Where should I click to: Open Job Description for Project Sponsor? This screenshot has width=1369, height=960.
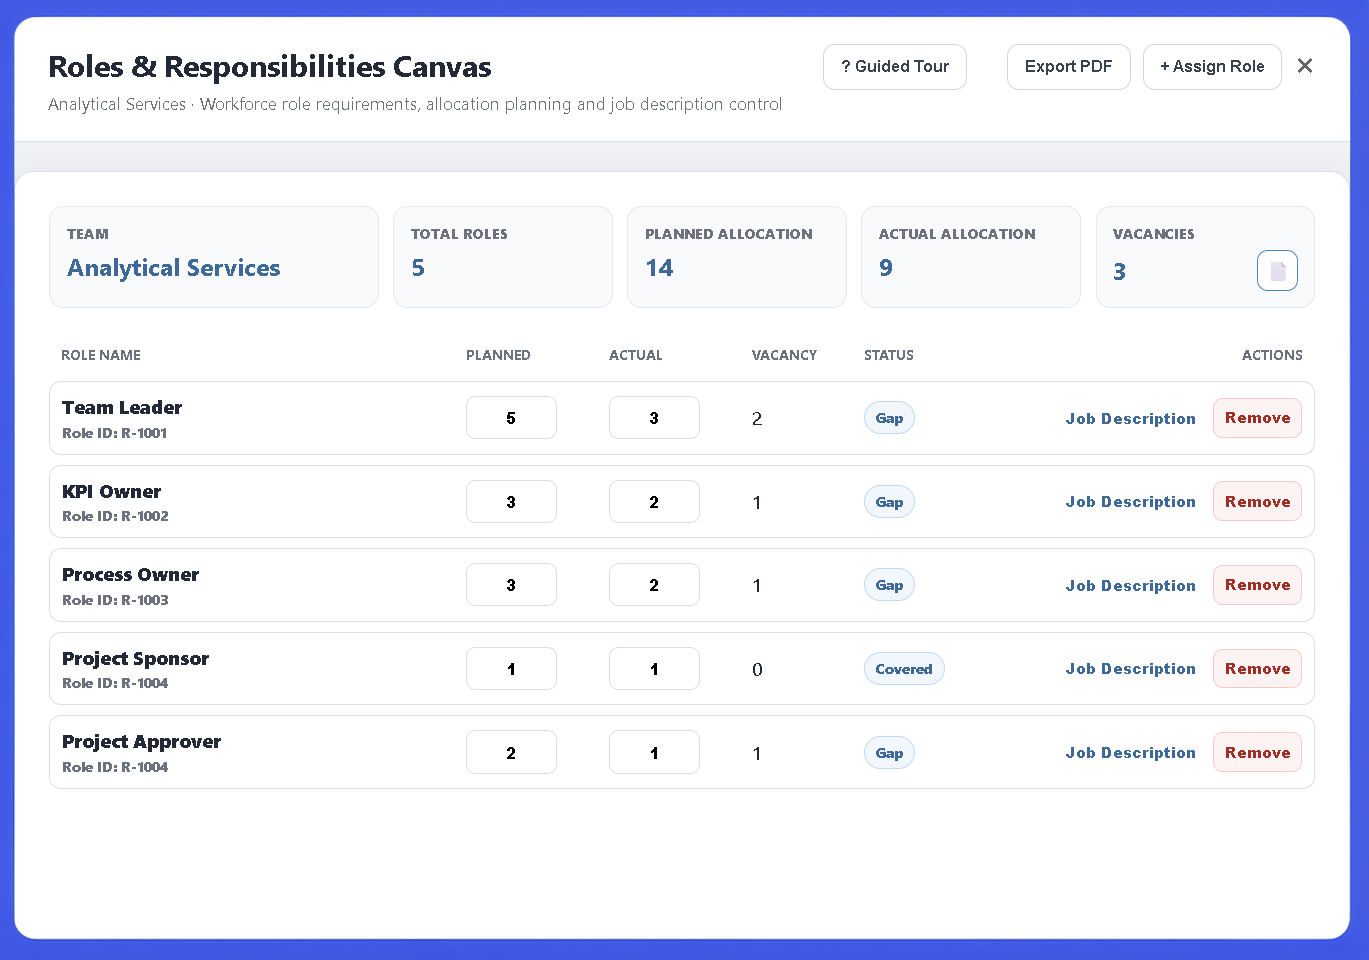pyautogui.click(x=1130, y=669)
